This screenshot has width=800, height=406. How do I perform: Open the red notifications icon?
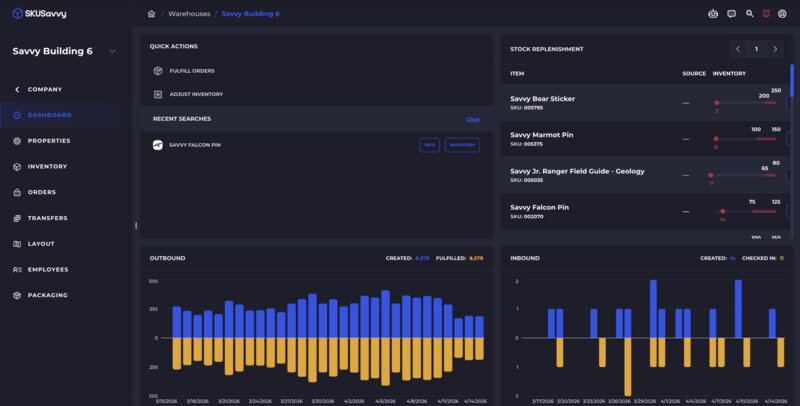(765, 14)
